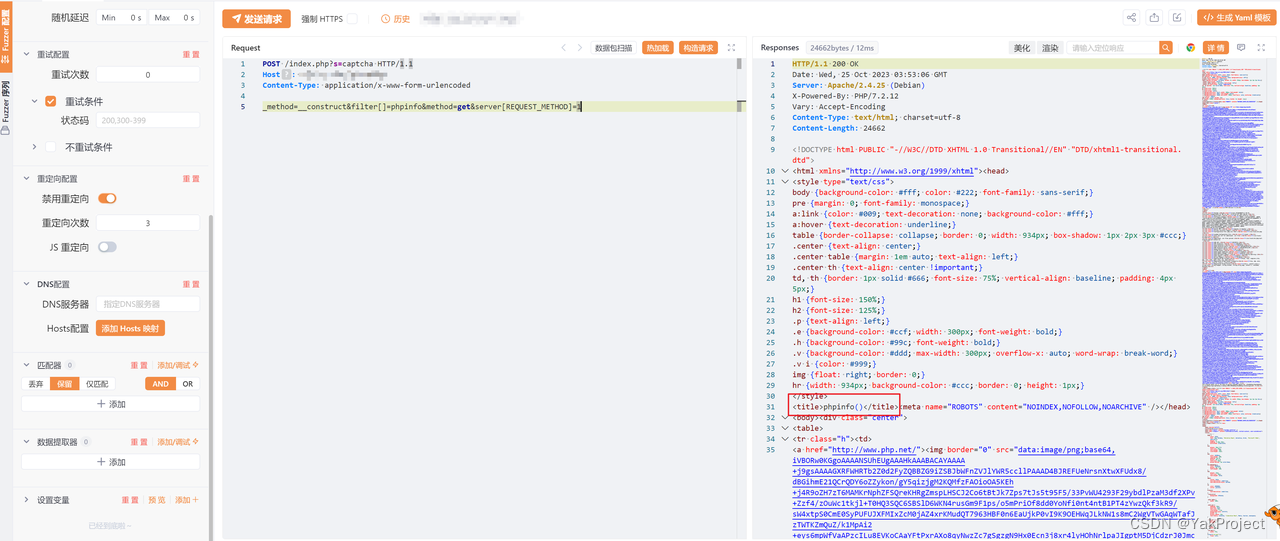Turn off the 禁用重定向 toggle
Viewport: 1280px width, 541px height.
coord(107,199)
